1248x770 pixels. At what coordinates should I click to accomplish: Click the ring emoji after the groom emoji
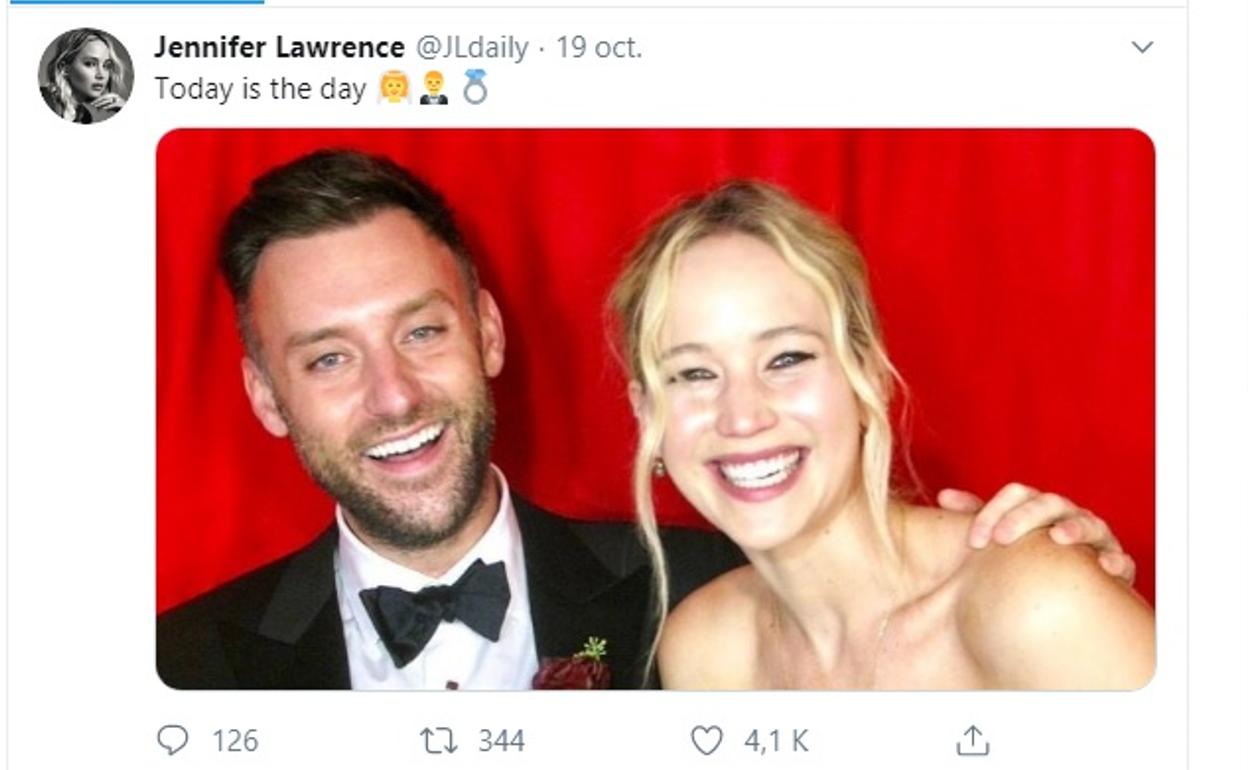pyautogui.click(x=474, y=88)
